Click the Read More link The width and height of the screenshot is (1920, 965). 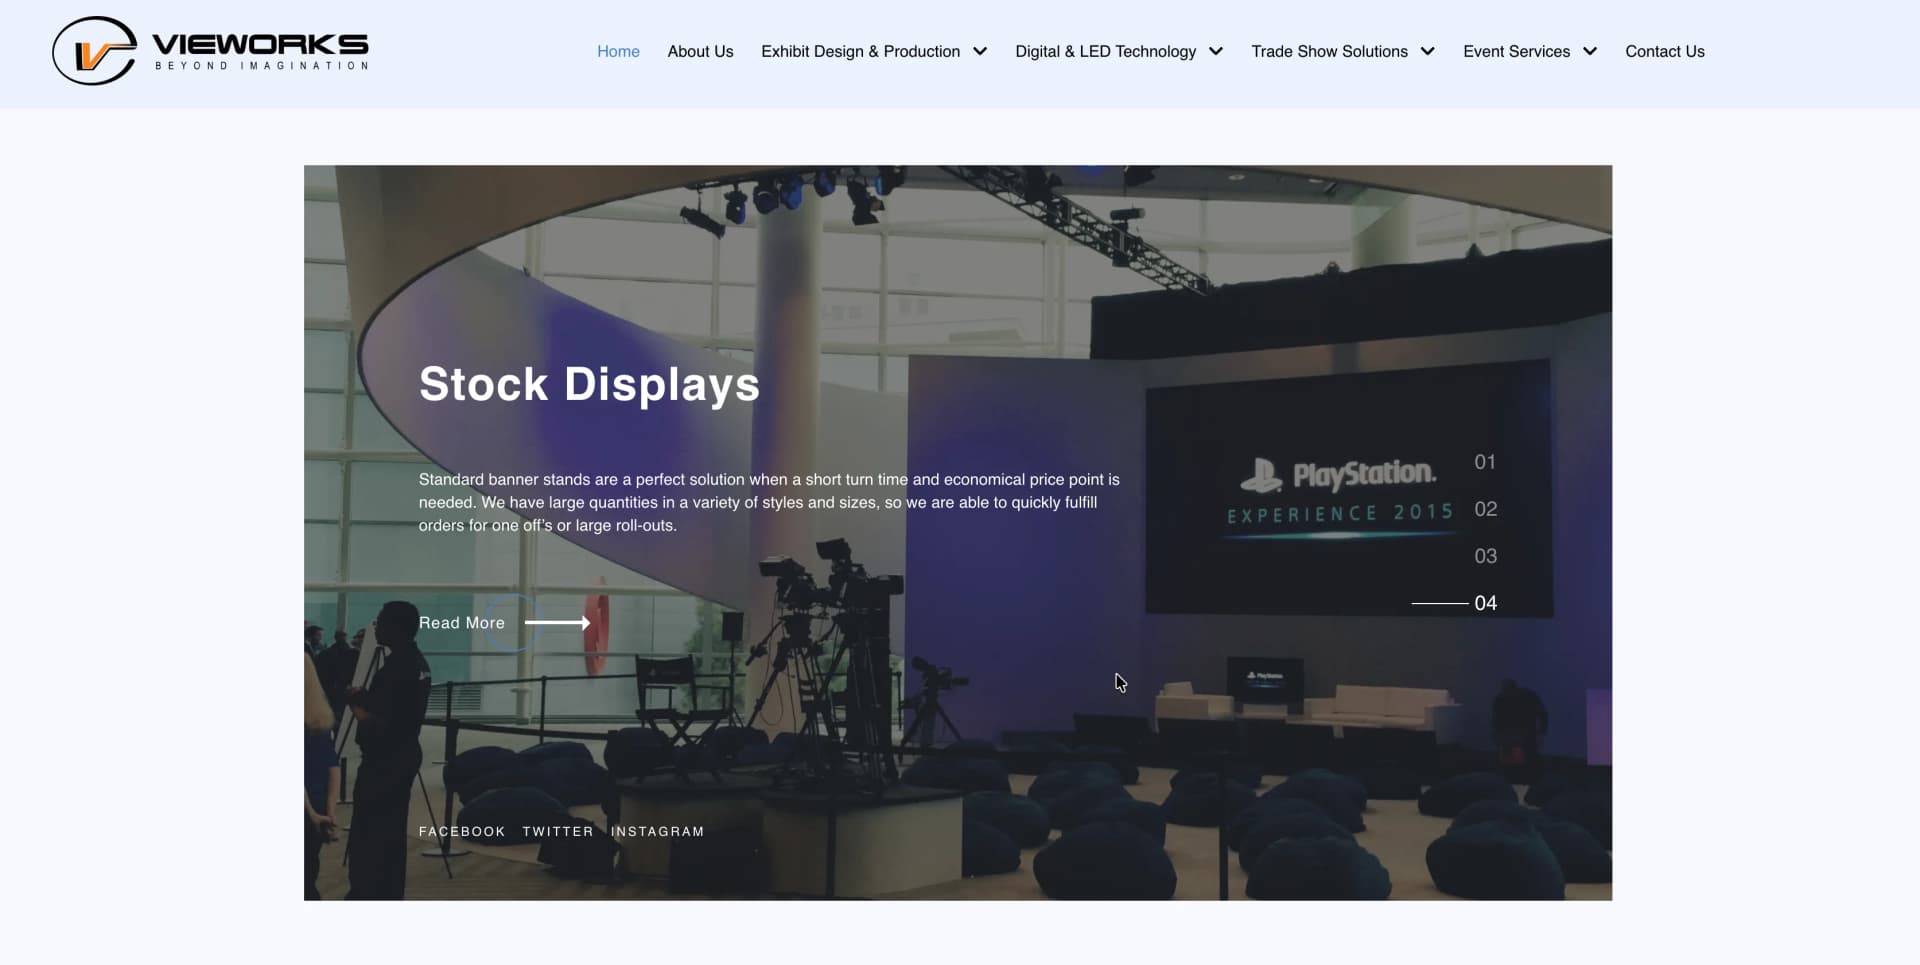pyautogui.click(x=461, y=623)
